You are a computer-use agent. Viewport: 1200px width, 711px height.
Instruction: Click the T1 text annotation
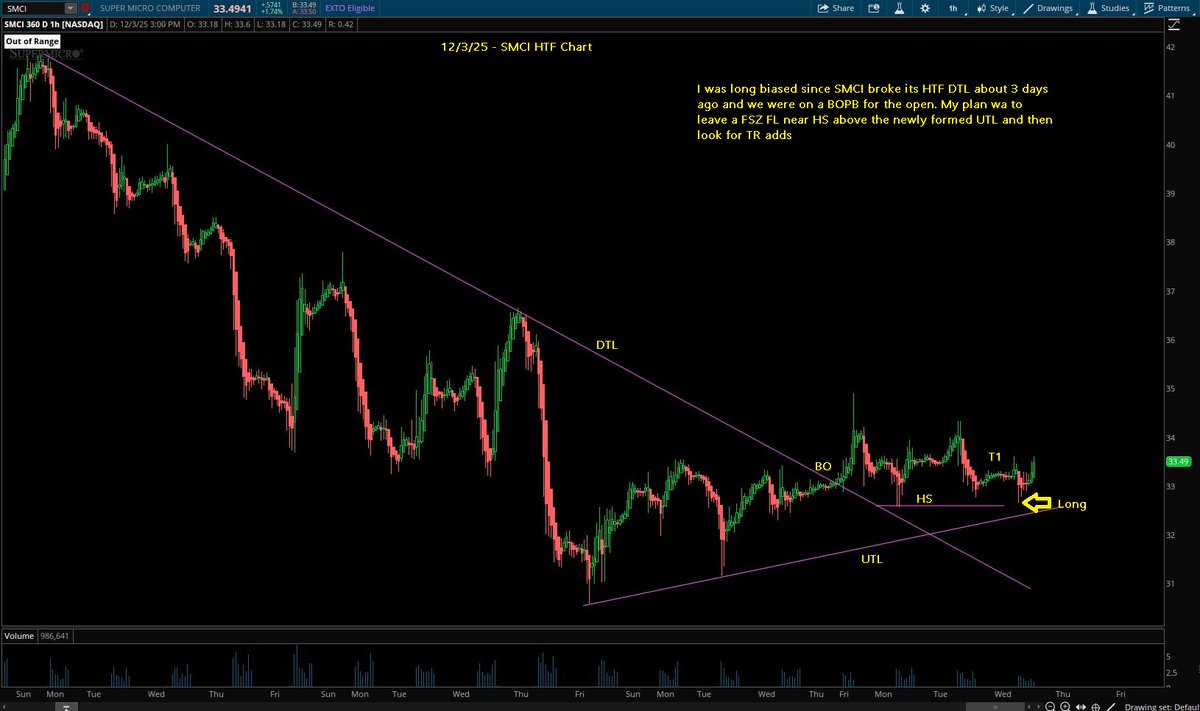pos(995,456)
